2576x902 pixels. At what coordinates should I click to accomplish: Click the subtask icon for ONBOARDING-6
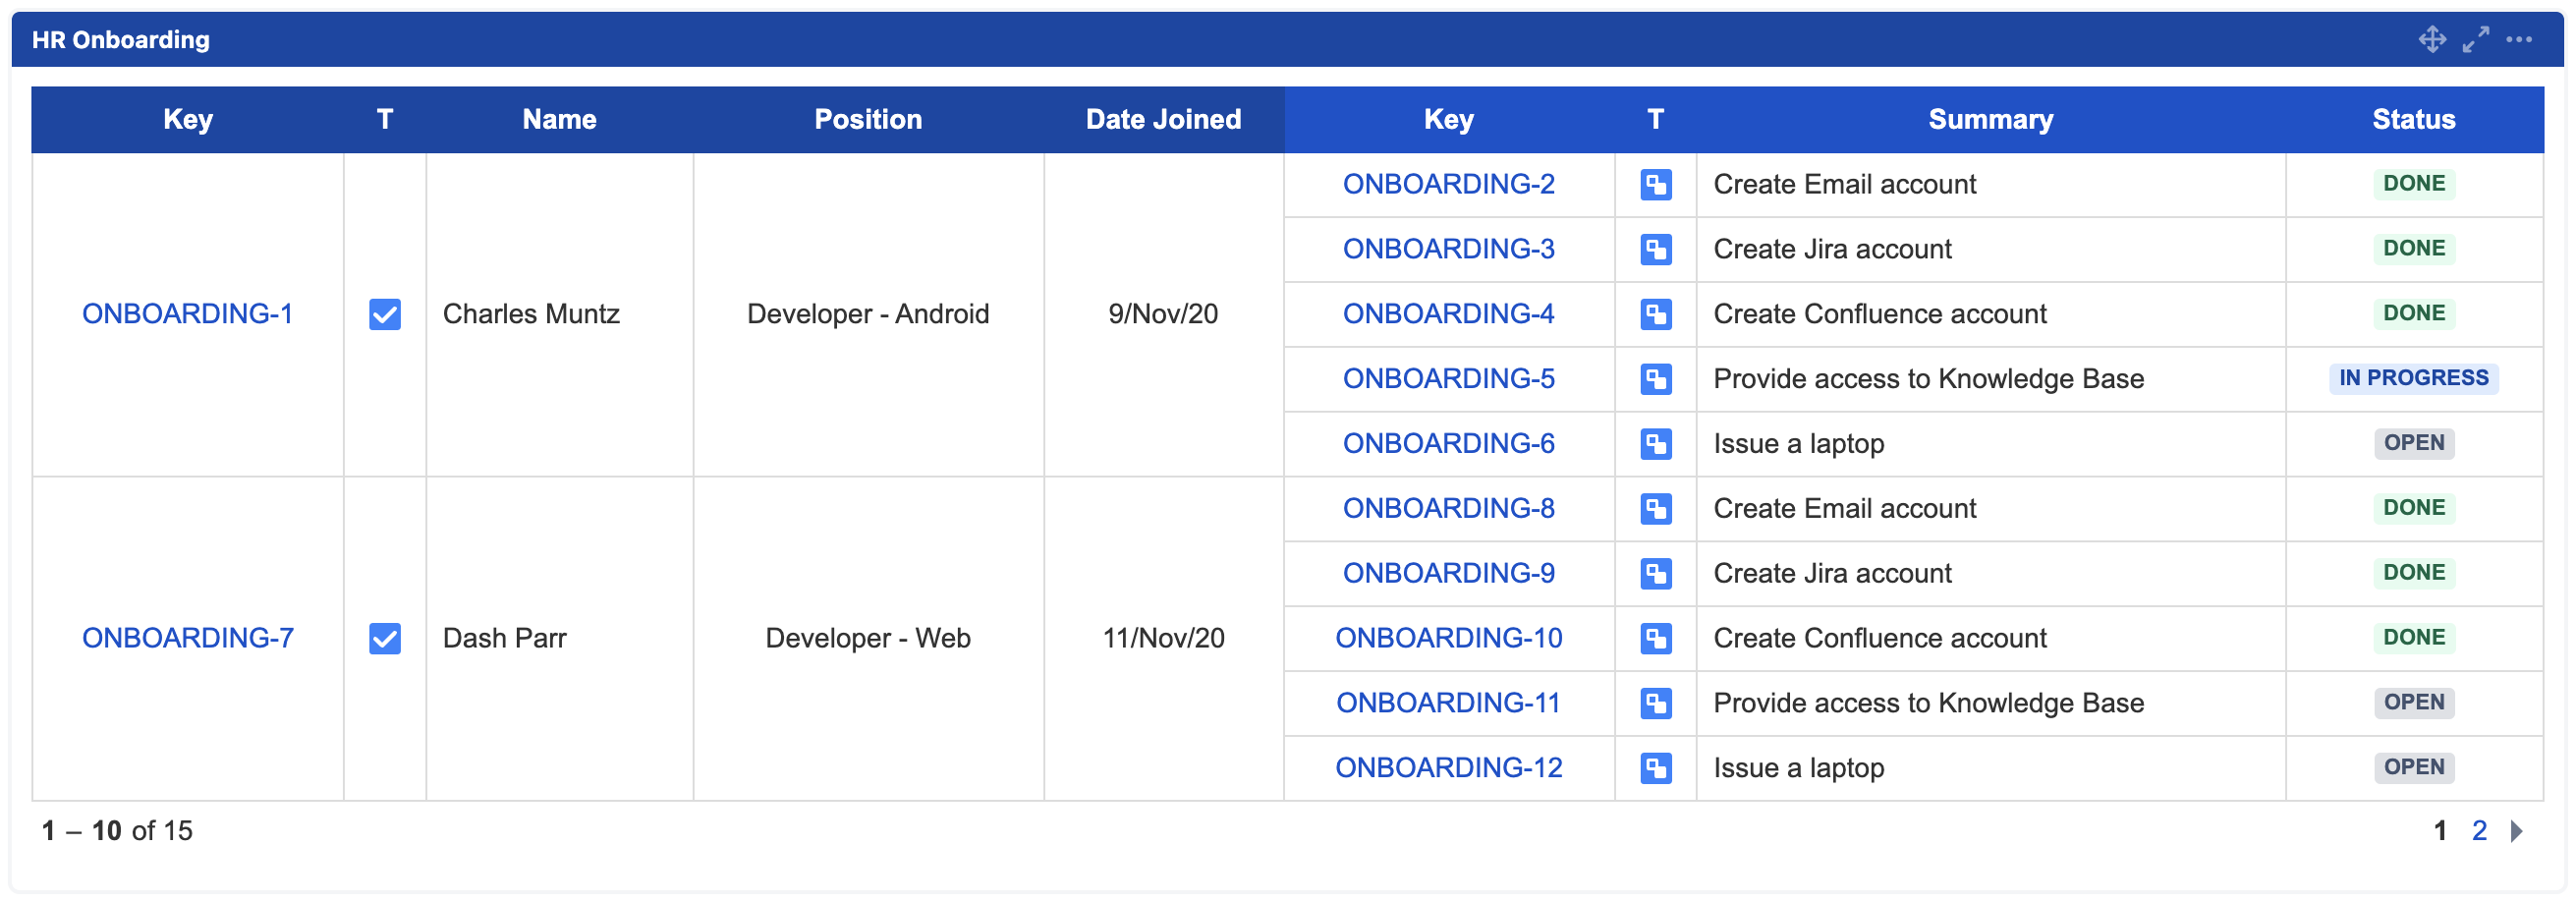1655,444
